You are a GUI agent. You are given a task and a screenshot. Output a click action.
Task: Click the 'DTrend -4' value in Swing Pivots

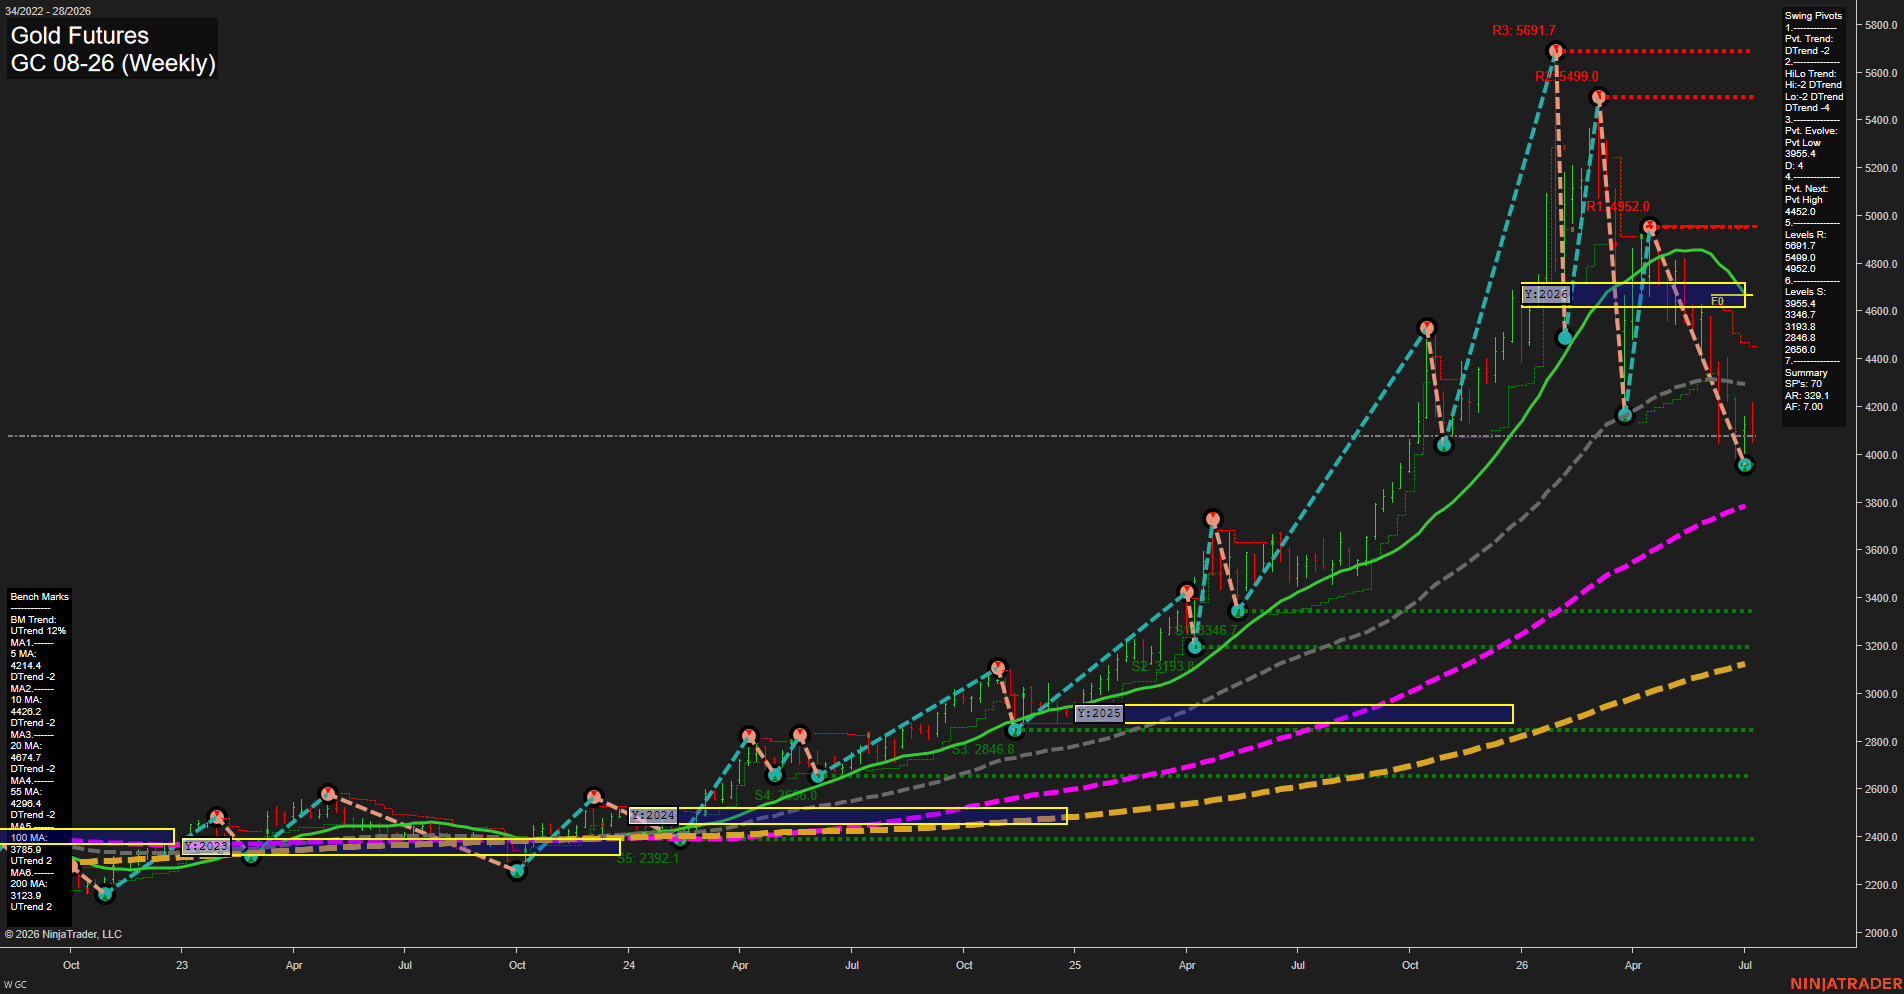pyautogui.click(x=1807, y=108)
